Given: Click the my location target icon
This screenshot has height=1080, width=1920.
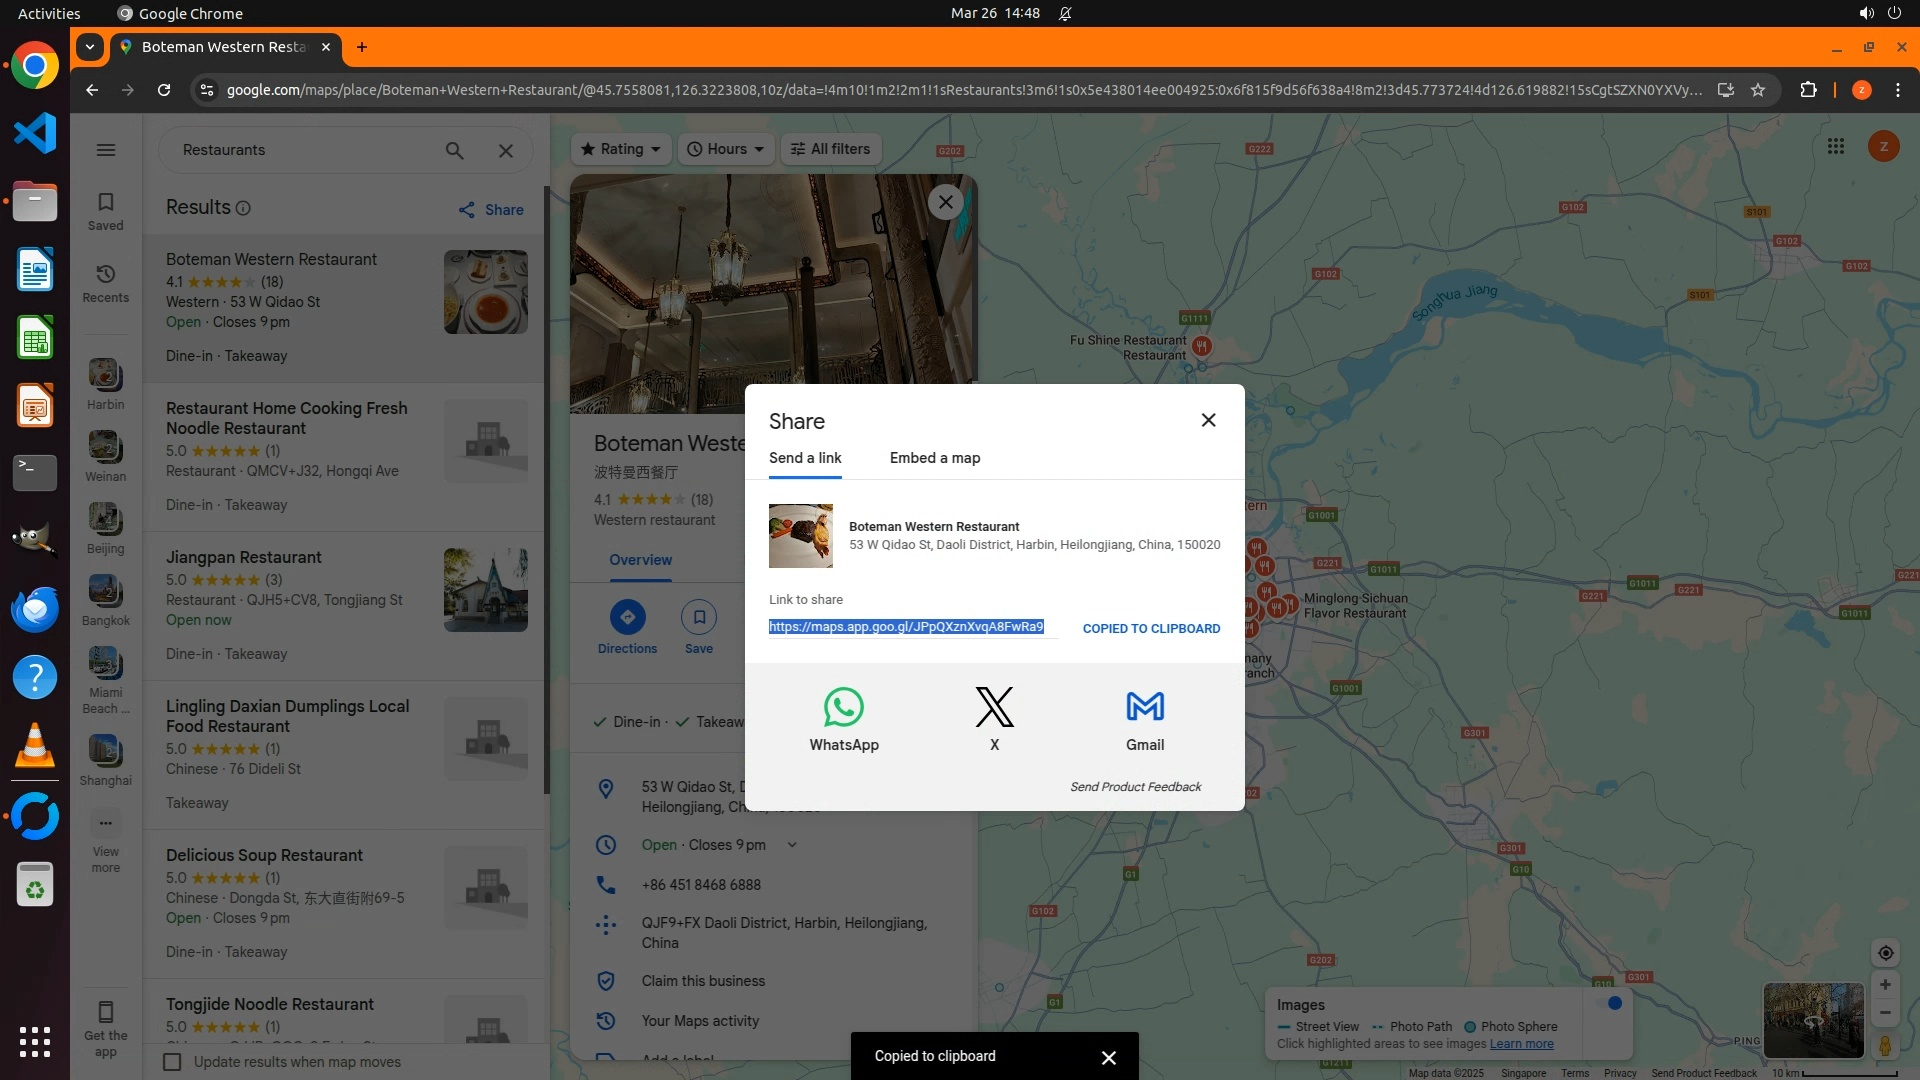Looking at the screenshot, I should pyautogui.click(x=1885, y=953).
